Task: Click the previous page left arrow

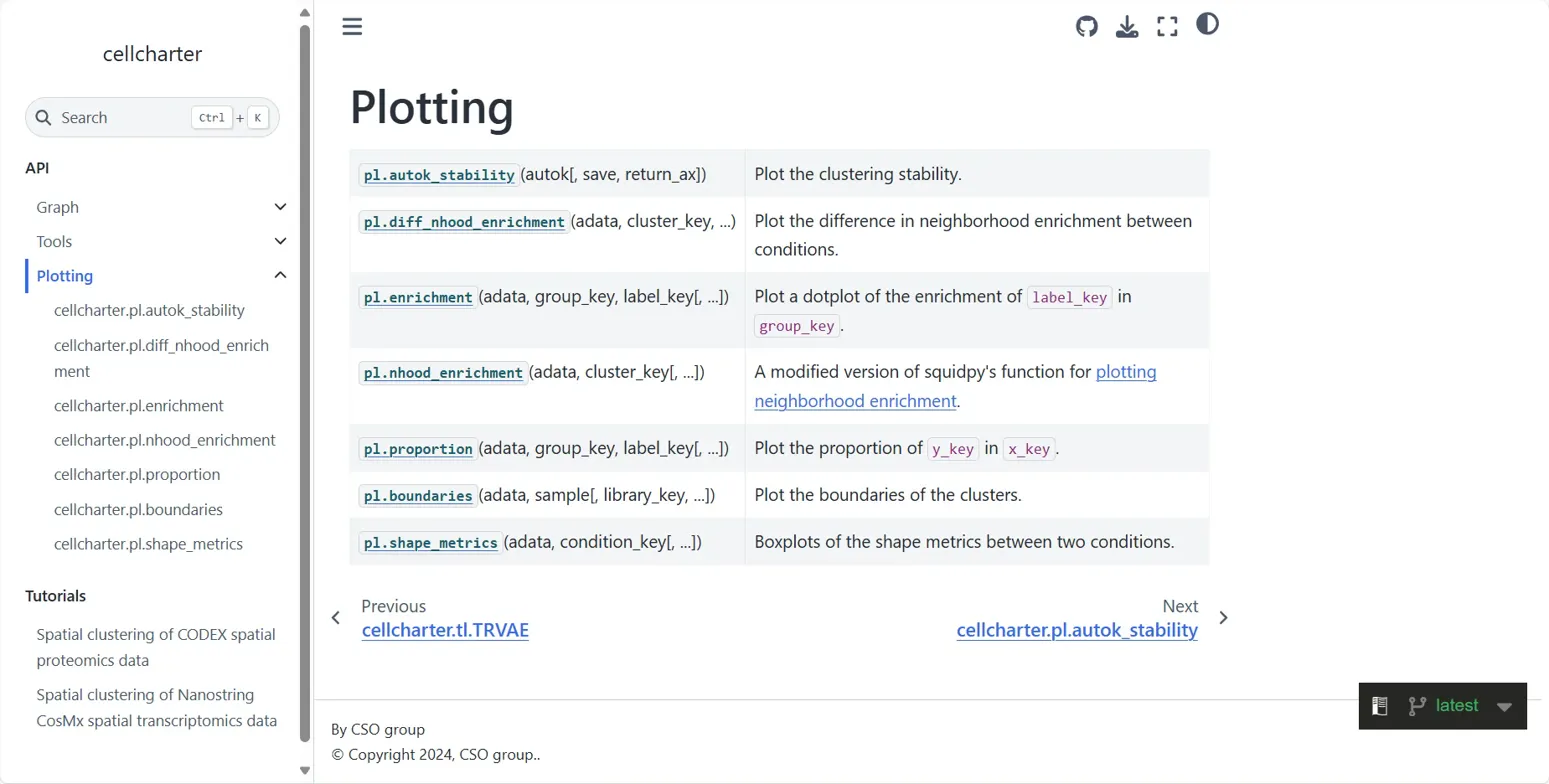Action: (336, 618)
